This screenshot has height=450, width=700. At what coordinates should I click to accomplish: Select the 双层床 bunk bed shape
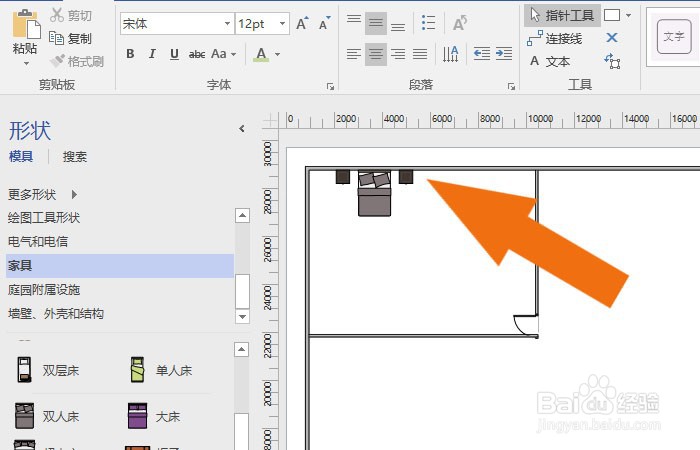click(48, 370)
